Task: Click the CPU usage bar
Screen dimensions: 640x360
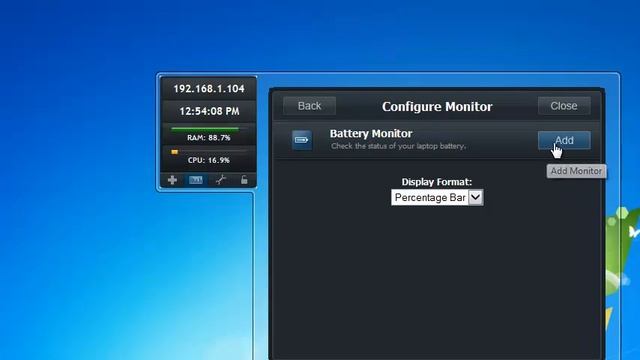Action: pos(209,151)
